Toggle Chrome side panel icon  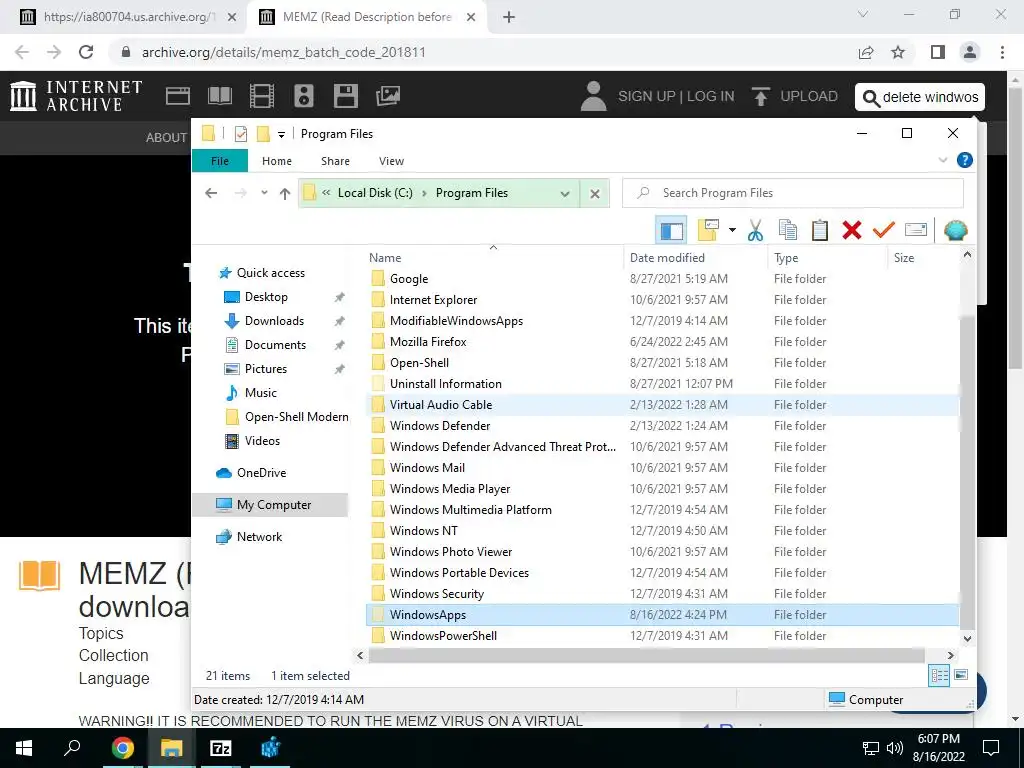938,52
